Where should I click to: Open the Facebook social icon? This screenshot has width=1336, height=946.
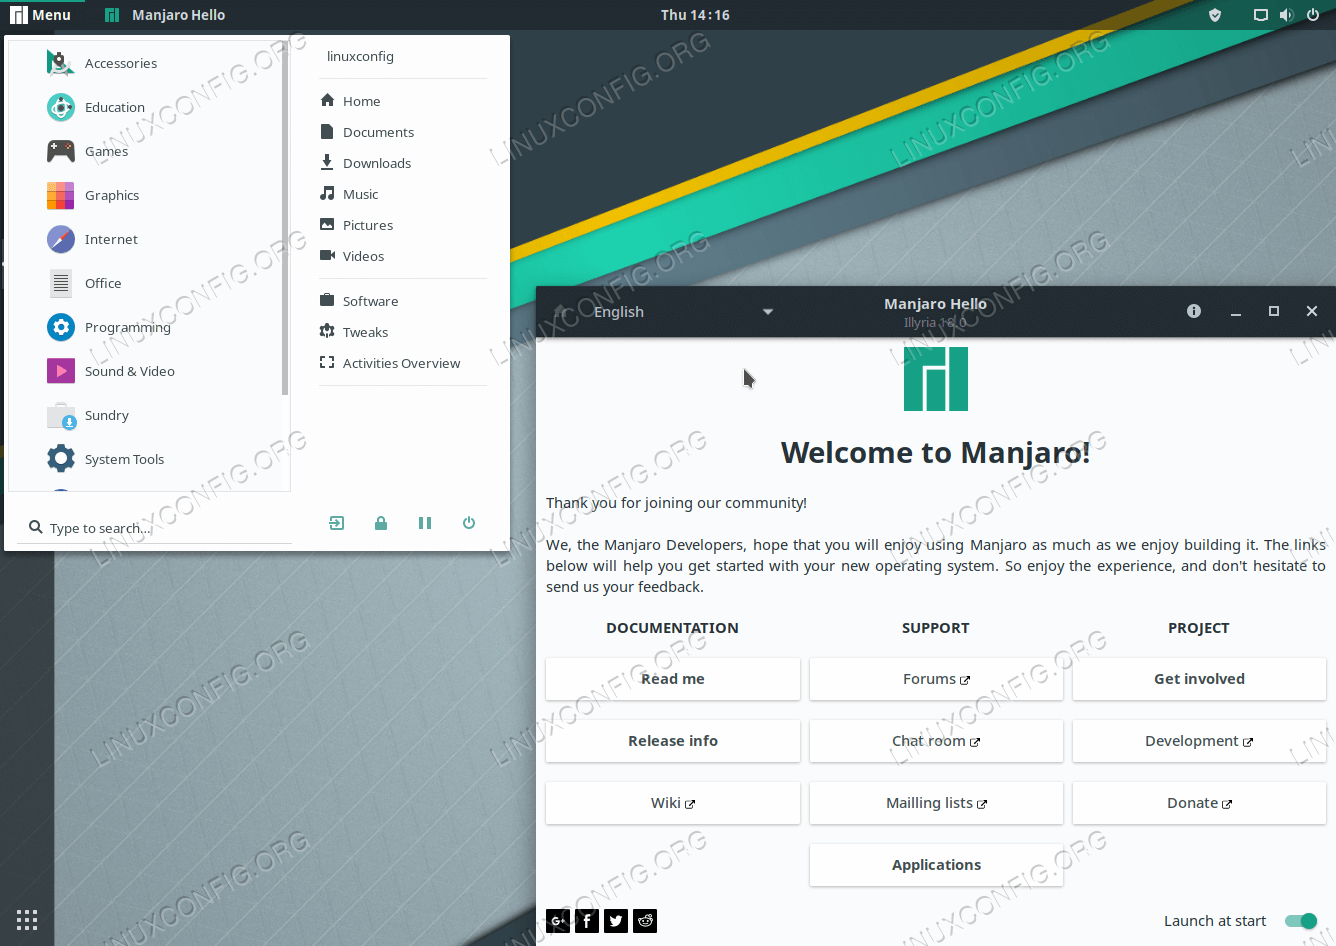point(587,921)
